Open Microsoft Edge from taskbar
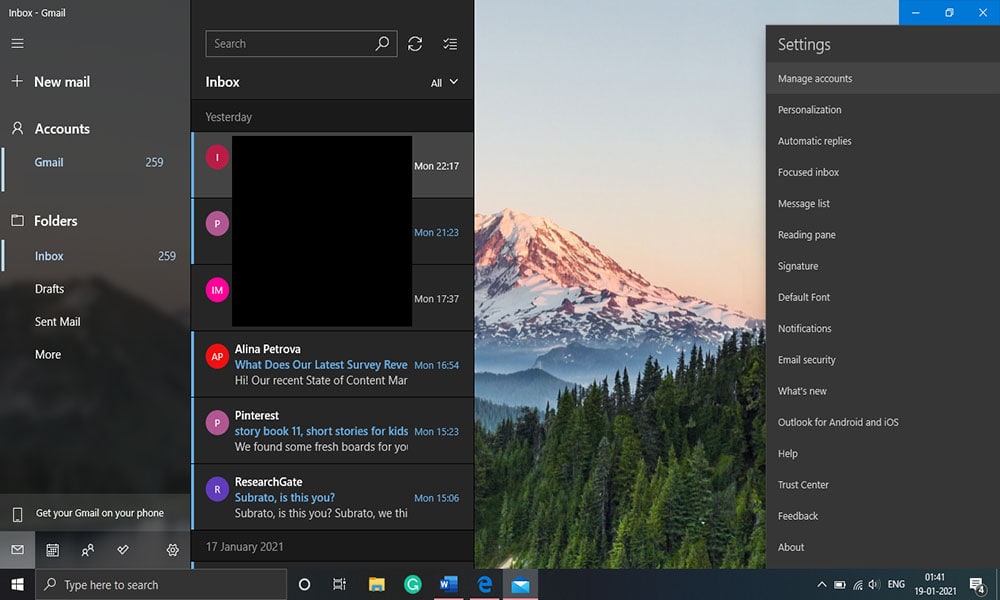 point(485,584)
